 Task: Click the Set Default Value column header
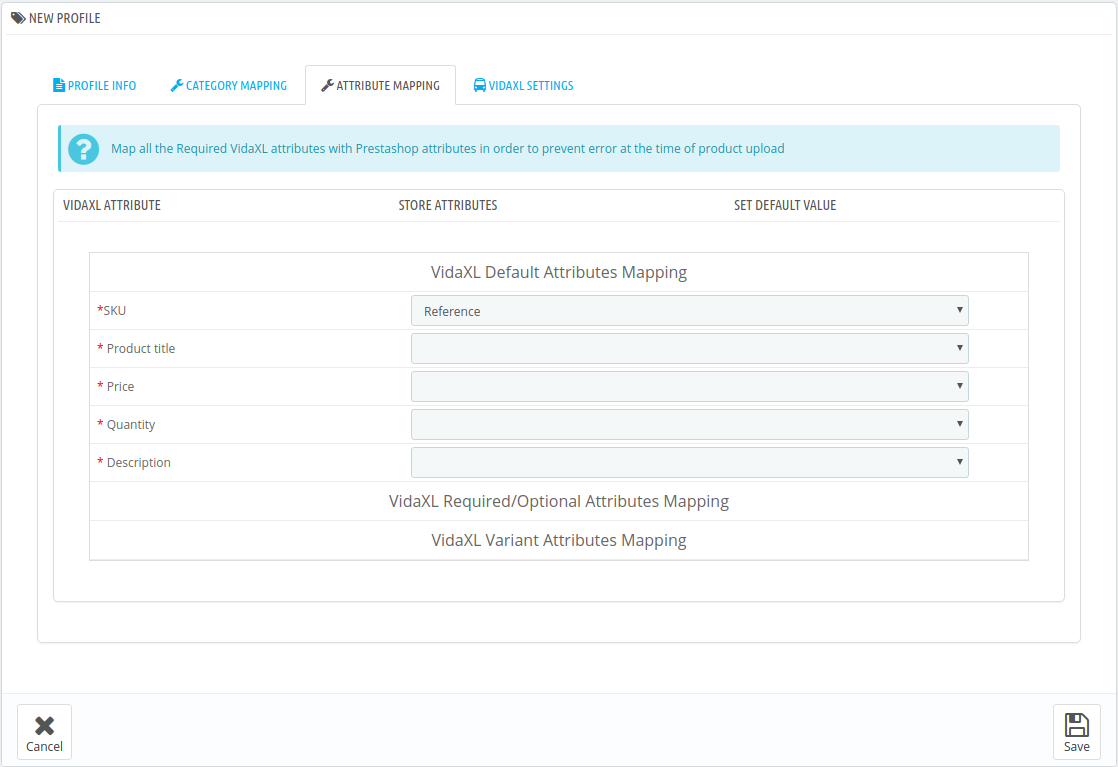[785, 205]
